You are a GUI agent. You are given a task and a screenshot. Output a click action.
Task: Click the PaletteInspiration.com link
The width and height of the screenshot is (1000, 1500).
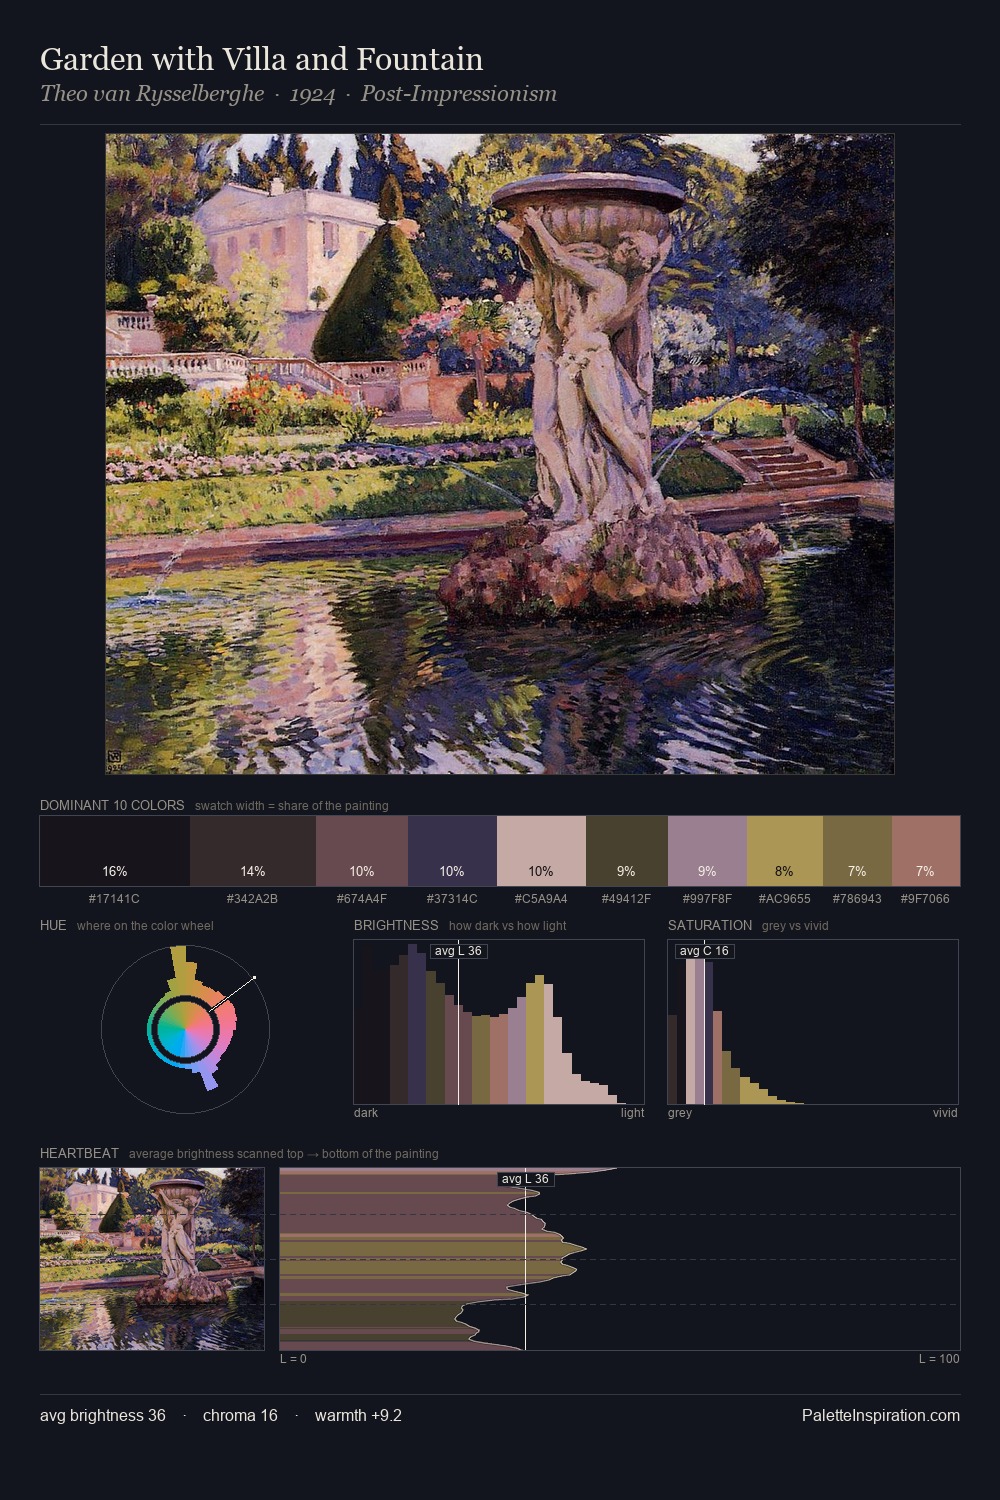pyautogui.click(x=881, y=1415)
